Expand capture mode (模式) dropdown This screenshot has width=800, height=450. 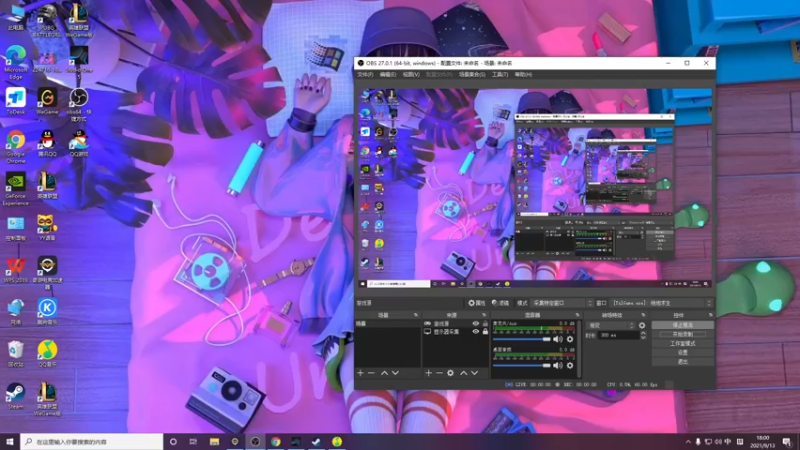[x=563, y=303]
